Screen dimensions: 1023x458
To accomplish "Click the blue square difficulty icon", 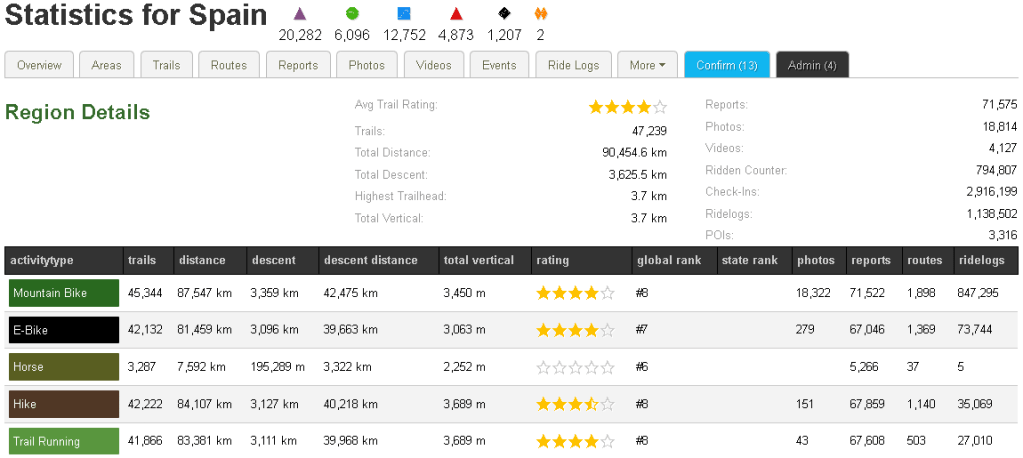I will pyautogui.click(x=404, y=14).
